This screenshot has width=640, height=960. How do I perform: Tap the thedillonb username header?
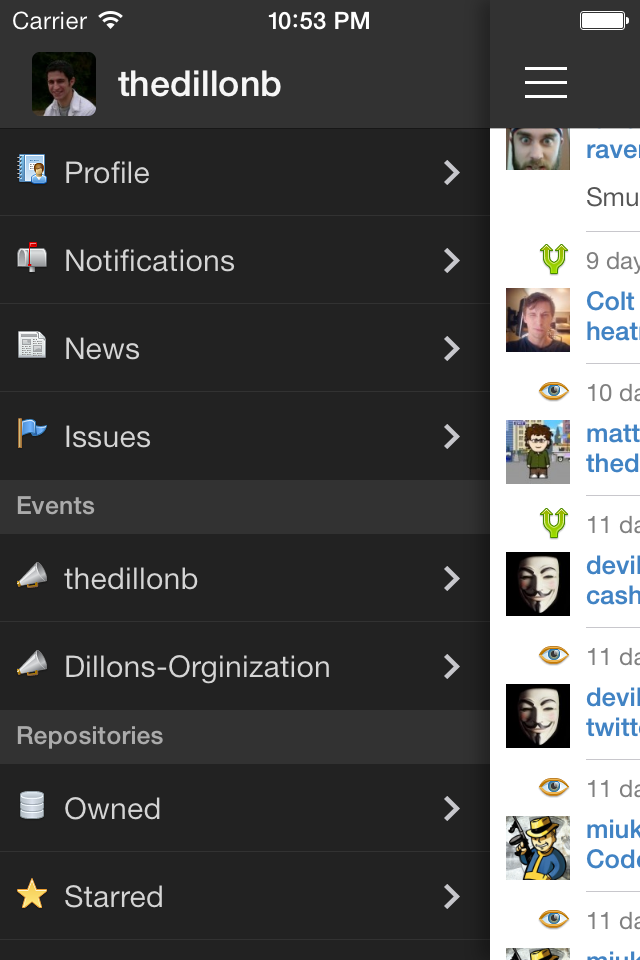199,85
